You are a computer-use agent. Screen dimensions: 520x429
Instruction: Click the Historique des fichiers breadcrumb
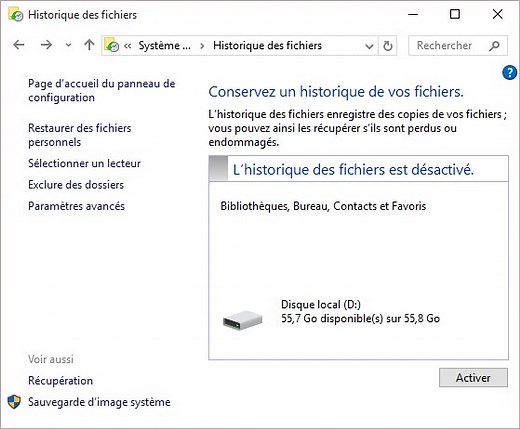[267, 45]
